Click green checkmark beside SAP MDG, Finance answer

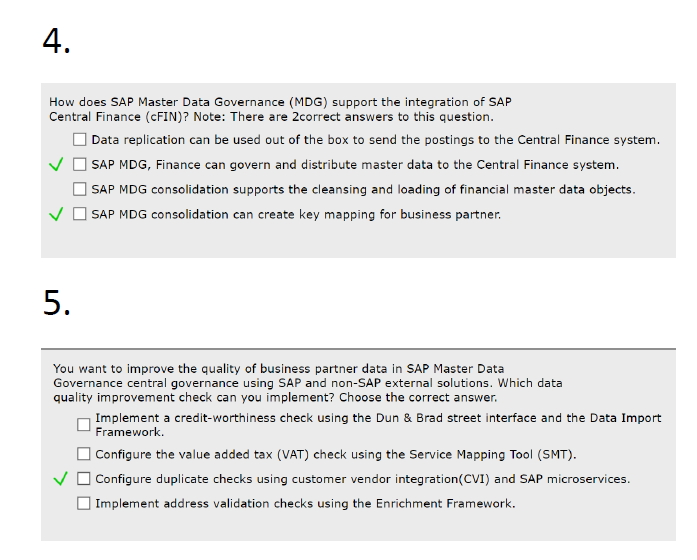(x=56, y=164)
